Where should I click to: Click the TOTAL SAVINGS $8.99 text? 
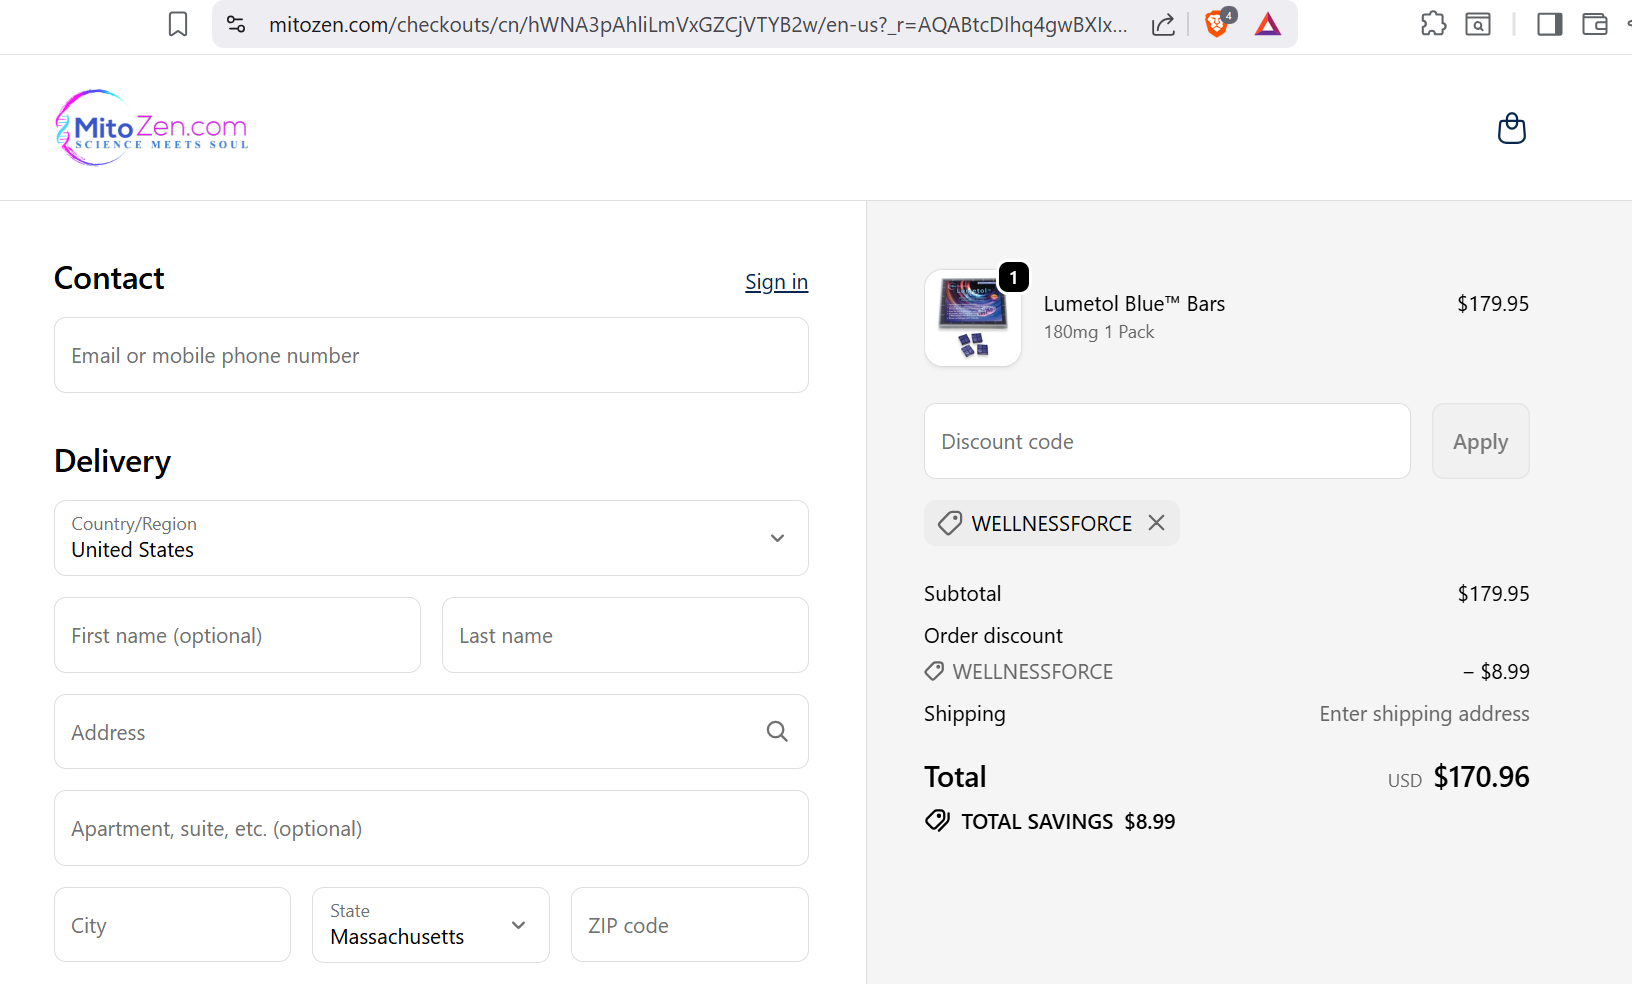tap(1068, 822)
